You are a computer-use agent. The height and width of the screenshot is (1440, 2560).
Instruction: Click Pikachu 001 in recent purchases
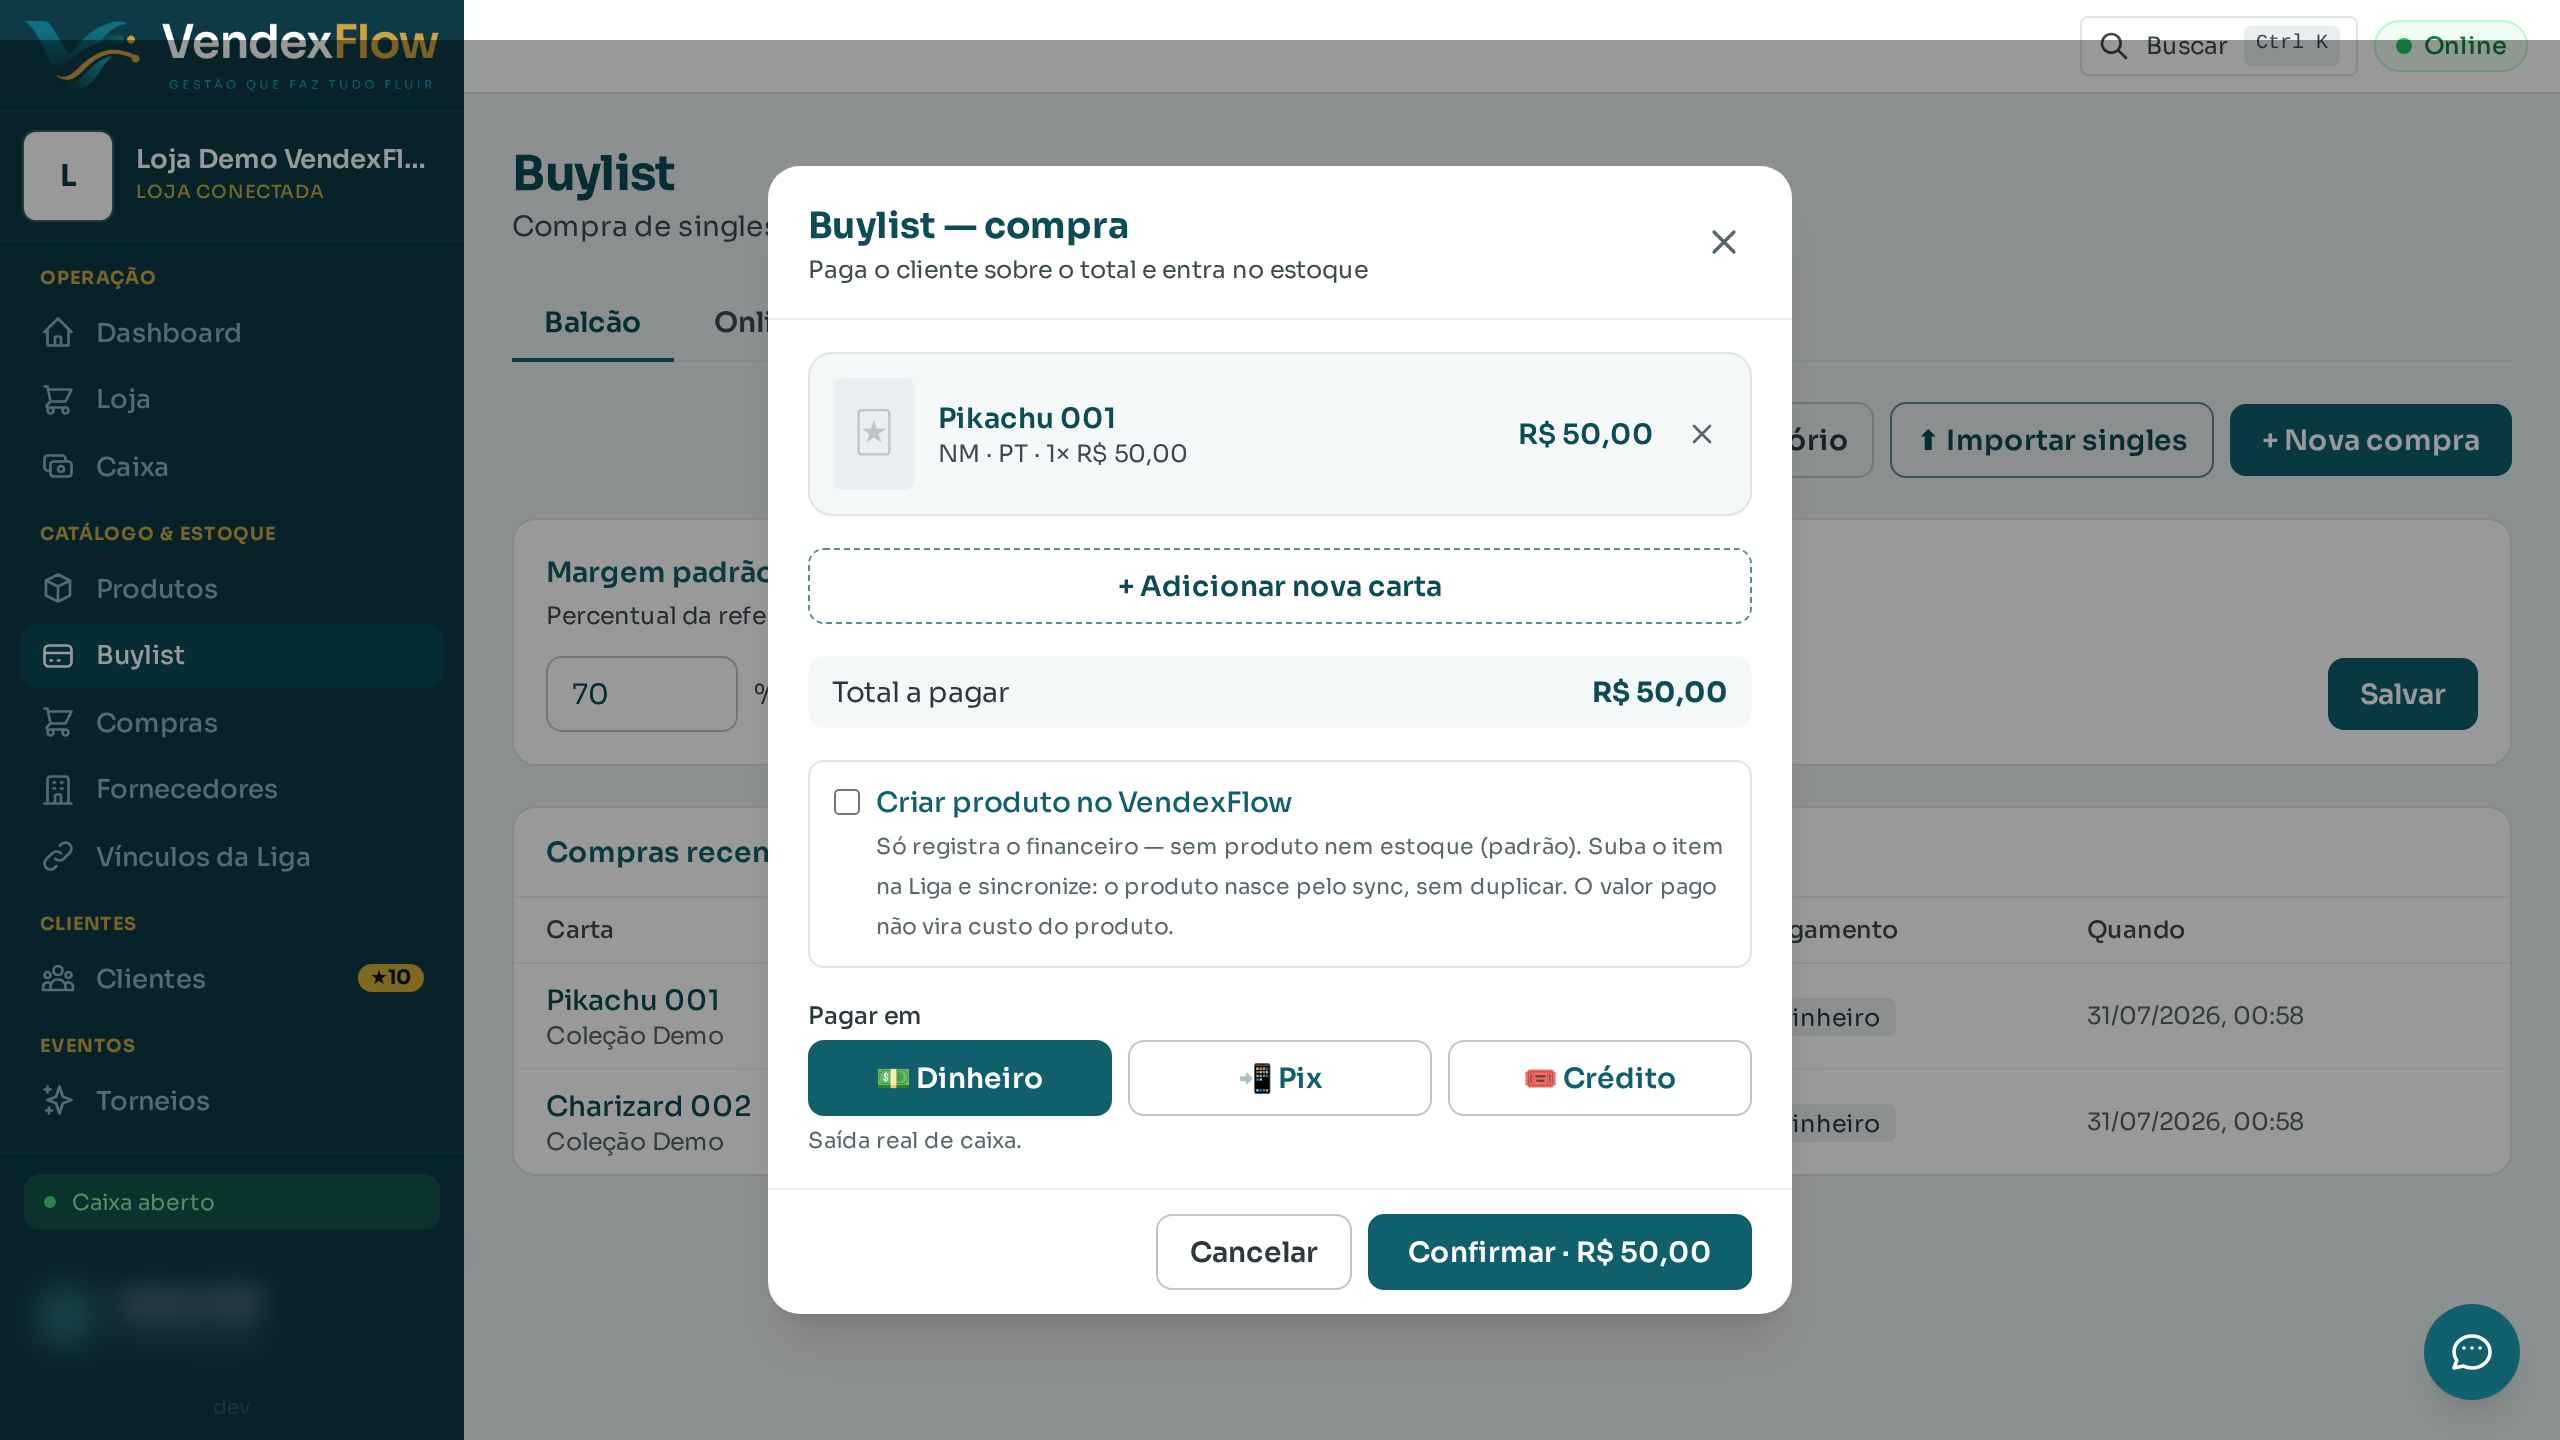[x=633, y=1000]
